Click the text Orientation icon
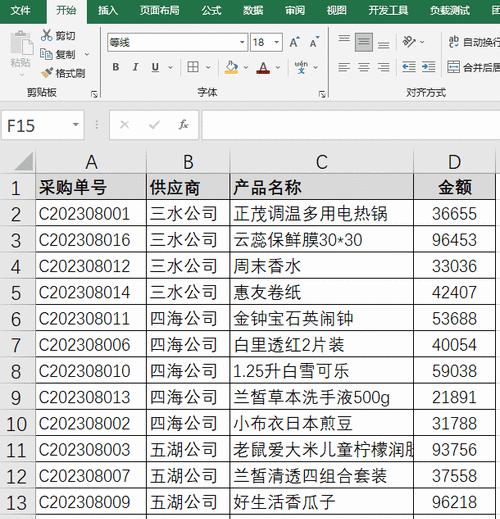 (x=409, y=42)
